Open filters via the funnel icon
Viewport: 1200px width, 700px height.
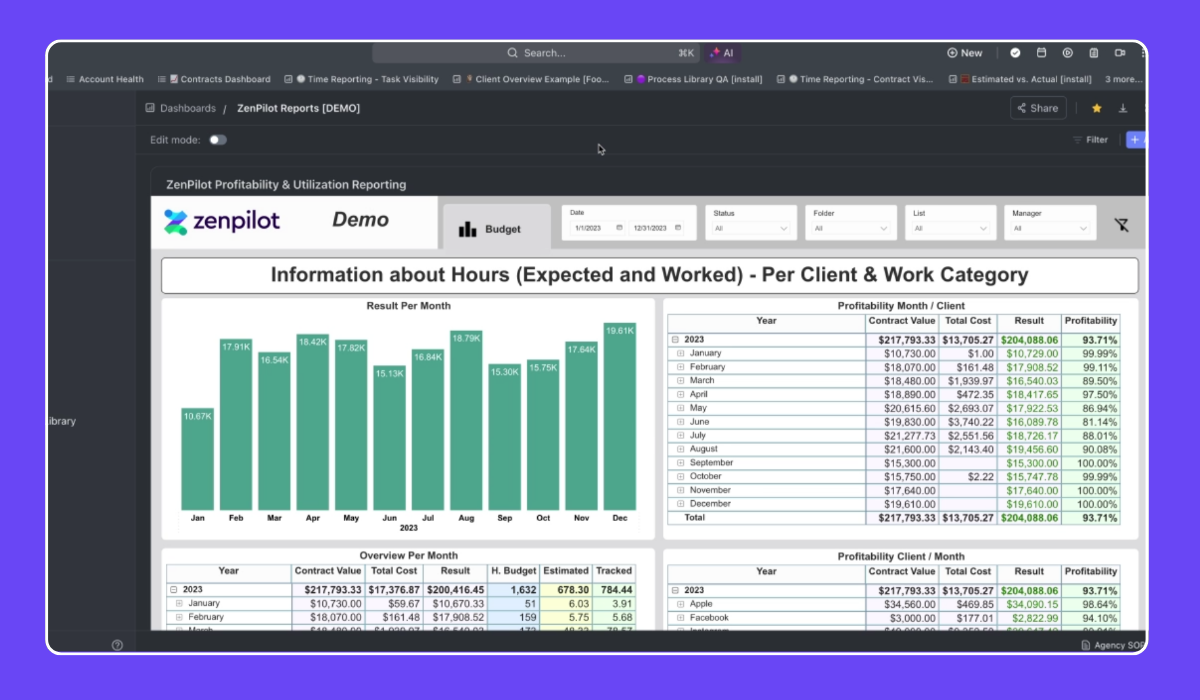coord(1121,223)
